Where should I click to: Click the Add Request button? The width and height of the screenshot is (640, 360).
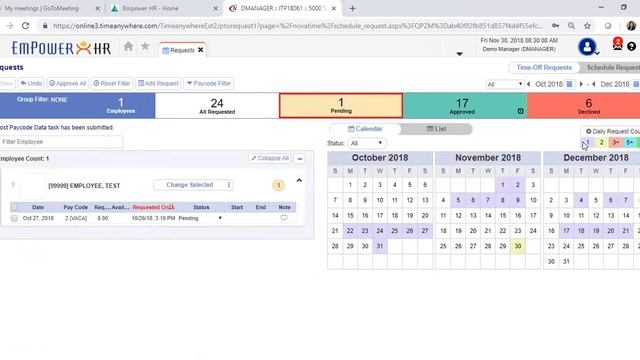tap(158, 83)
